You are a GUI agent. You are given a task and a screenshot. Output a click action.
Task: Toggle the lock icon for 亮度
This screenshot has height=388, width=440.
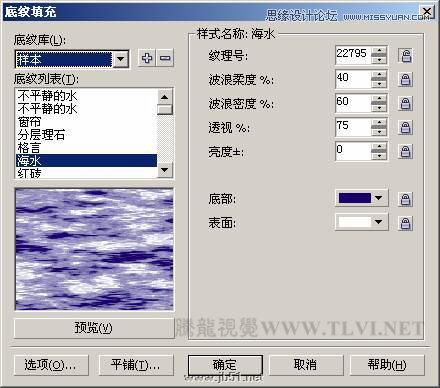(x=405, y=151)
